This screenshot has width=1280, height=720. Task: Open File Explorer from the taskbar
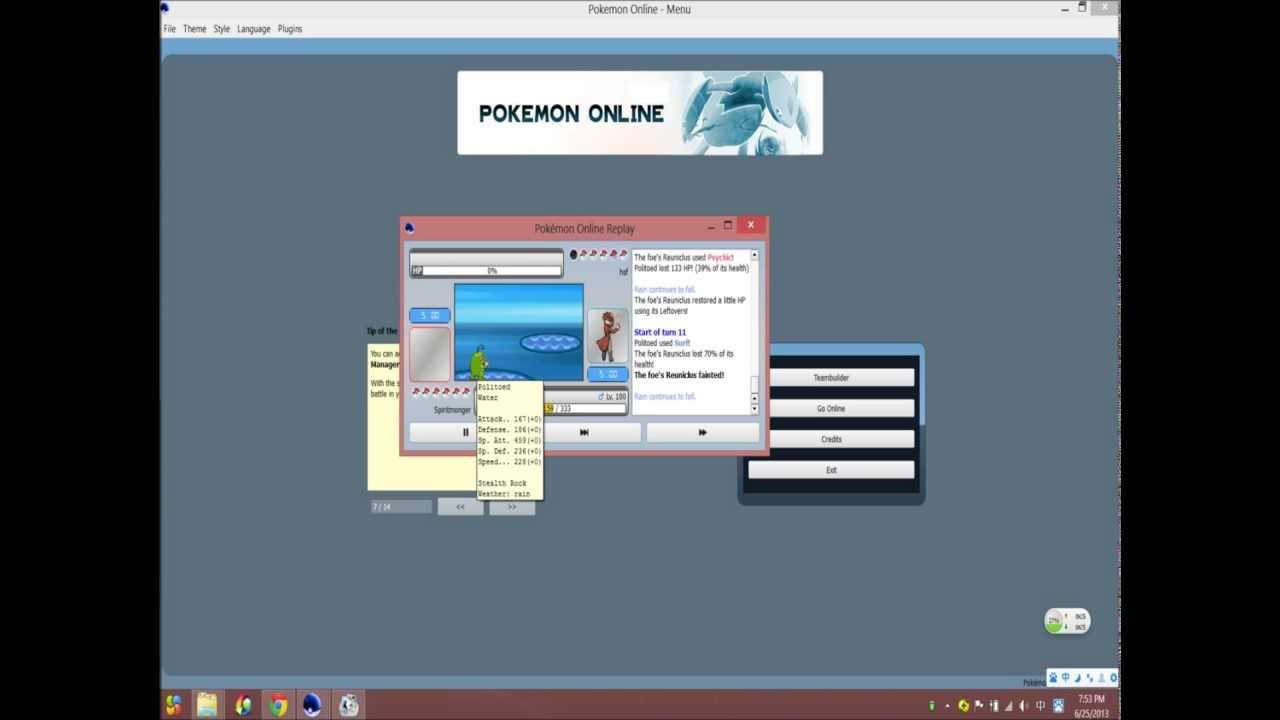(x=207, y=705)
